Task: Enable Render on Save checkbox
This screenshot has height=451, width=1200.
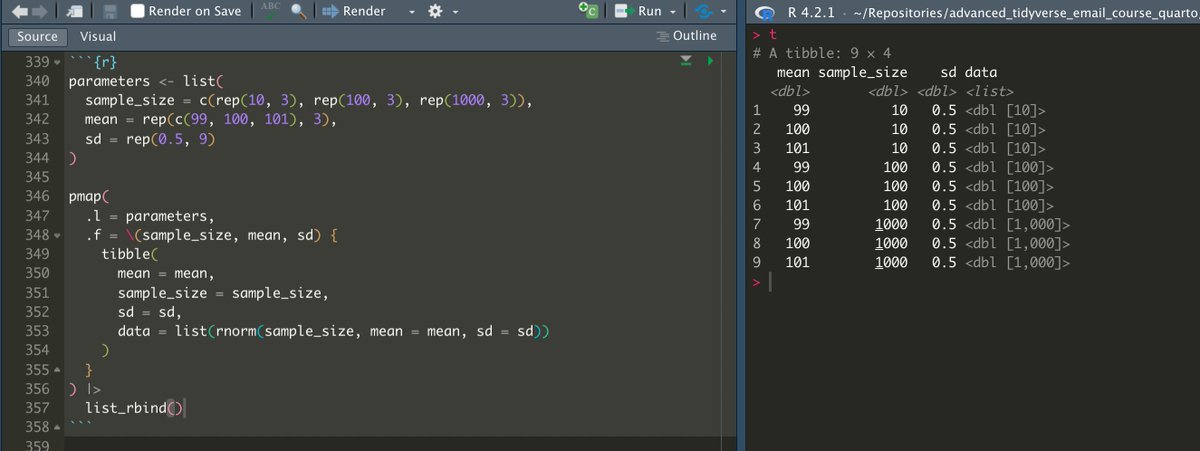Action: [138, 11]
